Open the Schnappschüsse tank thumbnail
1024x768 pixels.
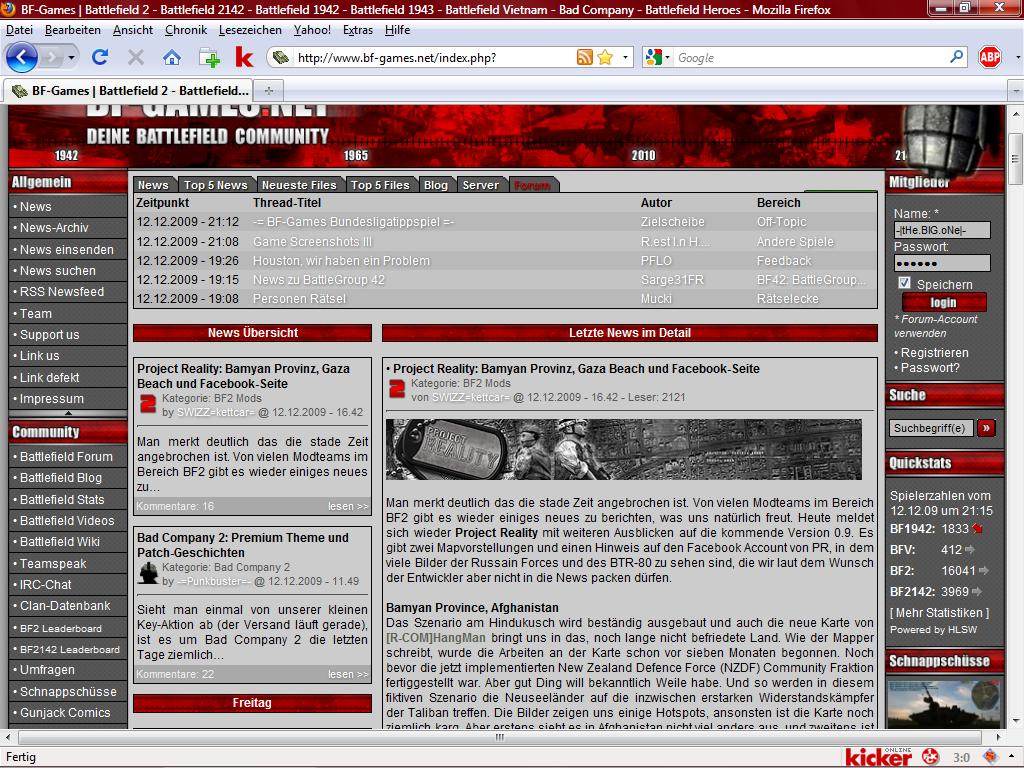[943, 704]
